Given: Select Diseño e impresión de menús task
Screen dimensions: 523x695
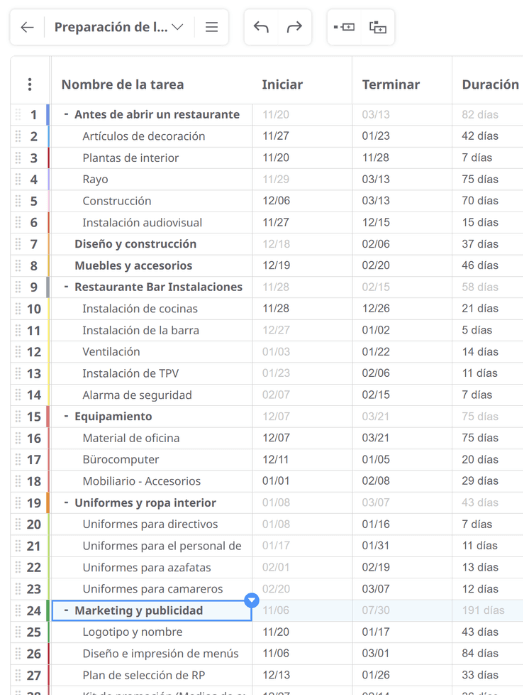Looking at the screenshot, I should 160,653.
